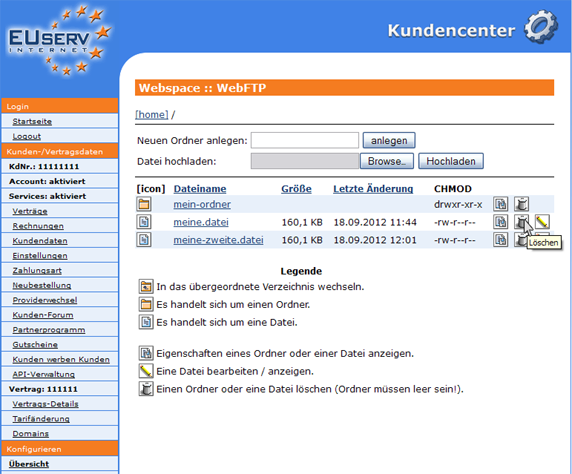
Task: Sort by Letzte Änderung column
Action: coord(373,189)
